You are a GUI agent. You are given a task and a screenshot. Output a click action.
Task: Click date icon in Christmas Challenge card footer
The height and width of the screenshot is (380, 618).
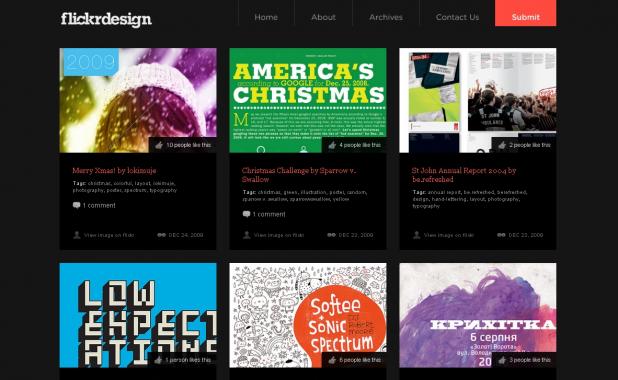331,235
